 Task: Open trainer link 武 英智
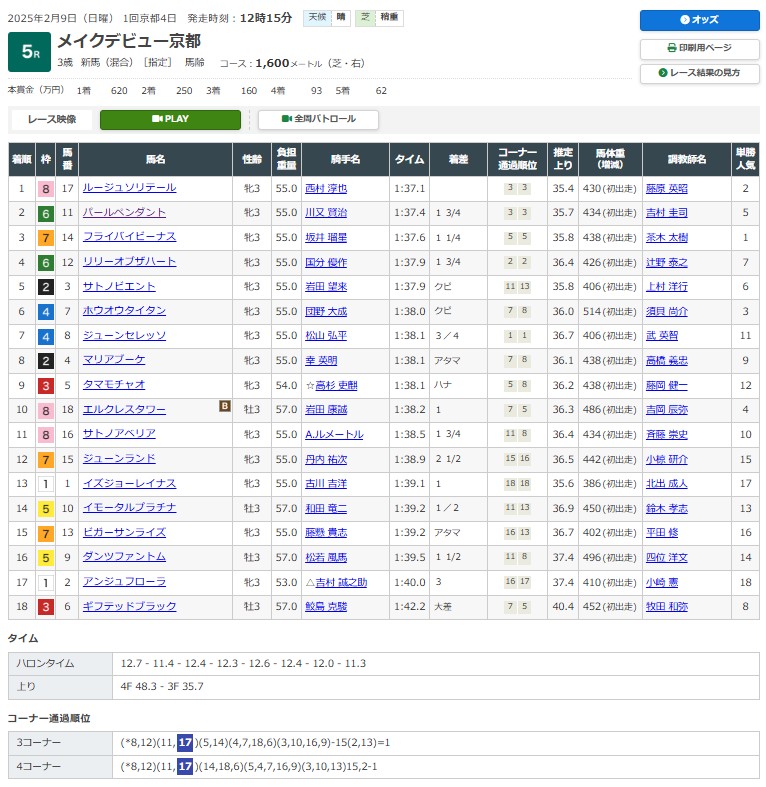coord(662,335)
